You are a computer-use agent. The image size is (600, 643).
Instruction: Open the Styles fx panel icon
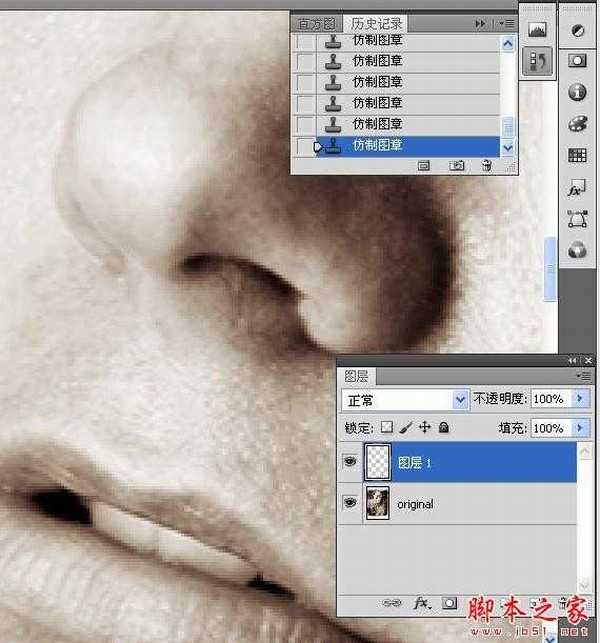pyautogui.click(x=577, y=187)
